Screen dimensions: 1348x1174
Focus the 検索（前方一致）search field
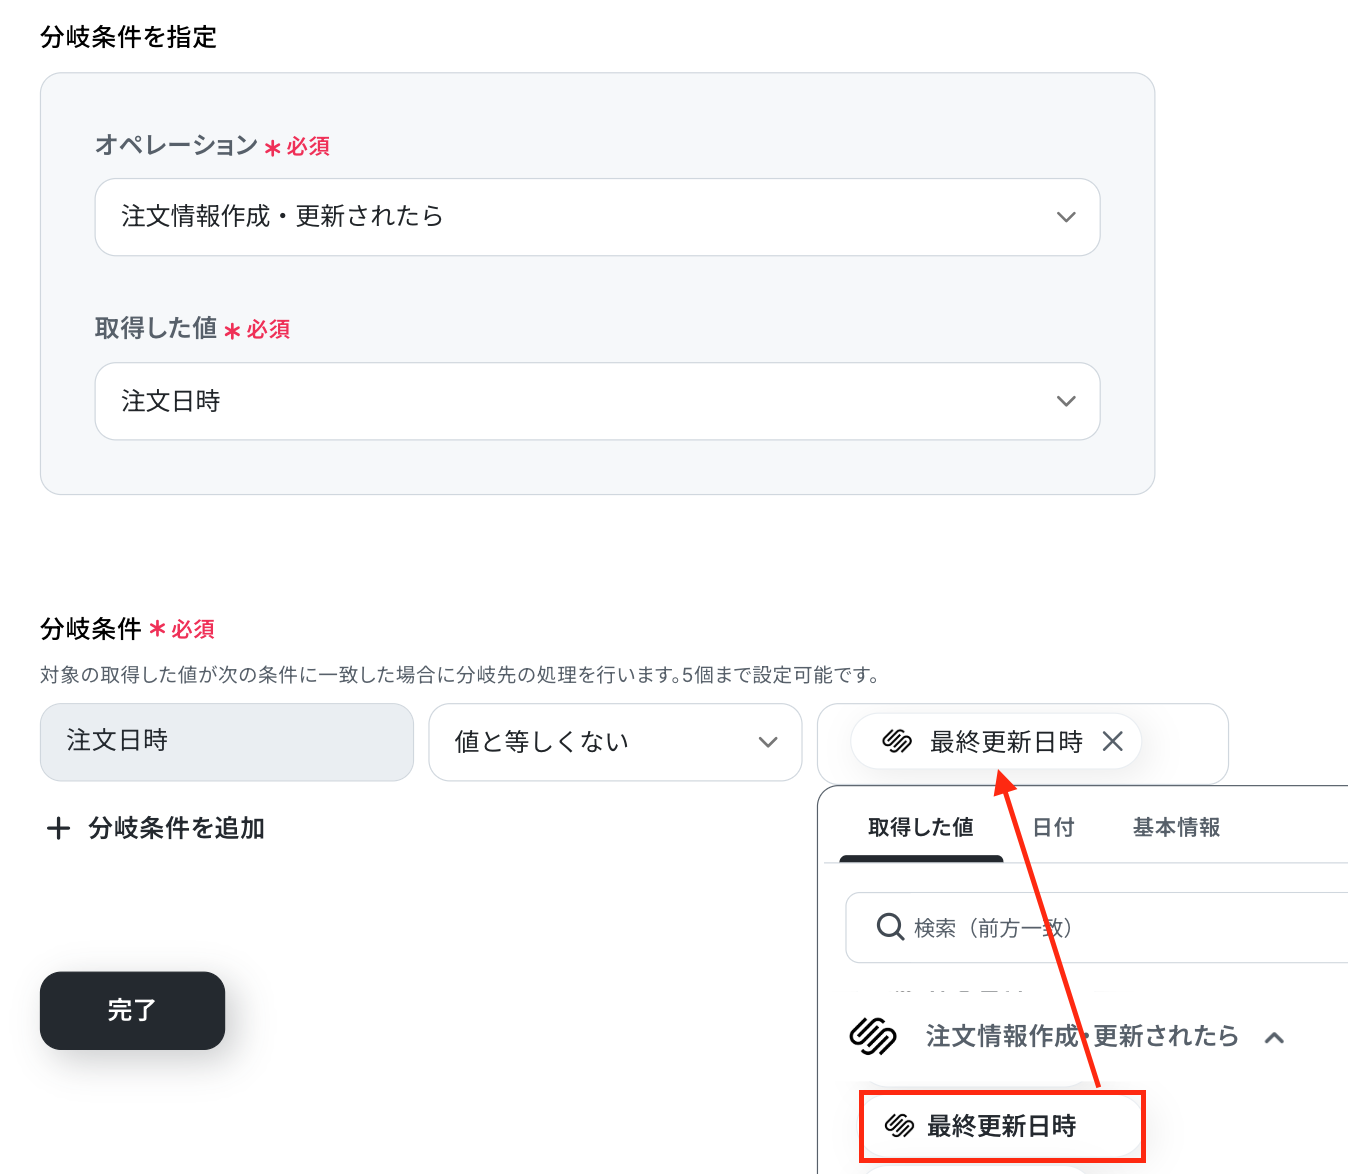click(x=1096, y=928)
